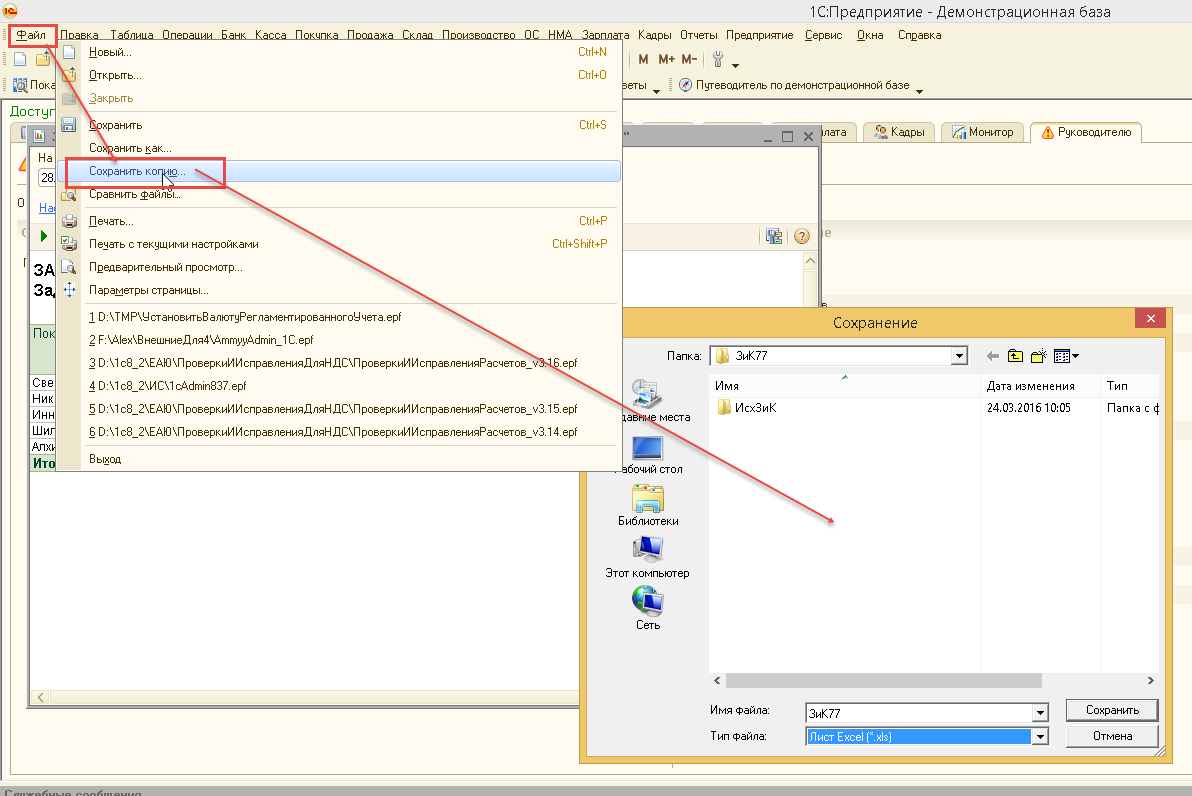1192x796 pixels.
Task: Switch to the Кадры tab
Action: pos(899,132)
